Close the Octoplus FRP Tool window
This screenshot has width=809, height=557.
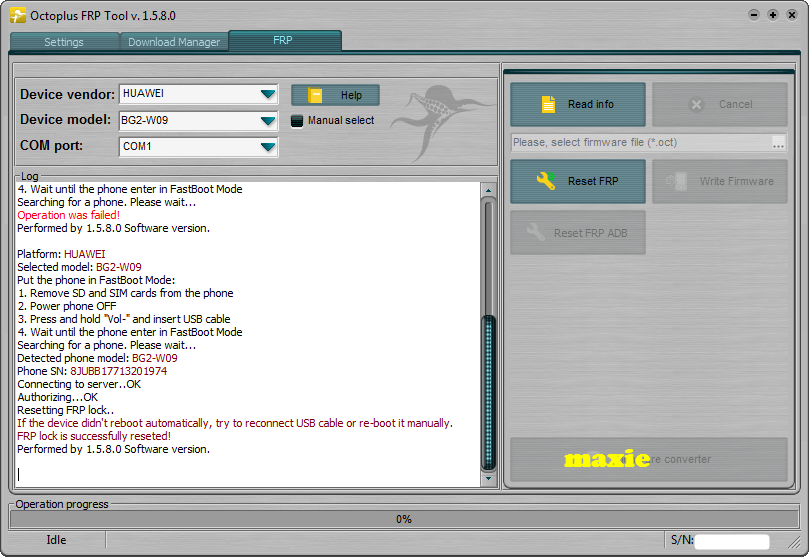coord(792,15)
